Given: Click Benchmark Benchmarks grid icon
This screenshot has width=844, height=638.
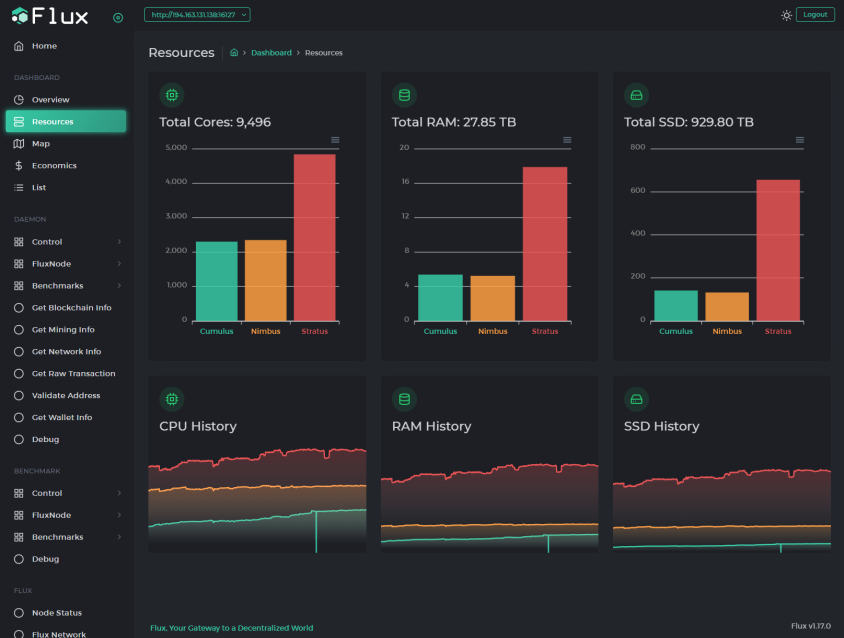Looking at the screenshot, I should click(19, 537).
